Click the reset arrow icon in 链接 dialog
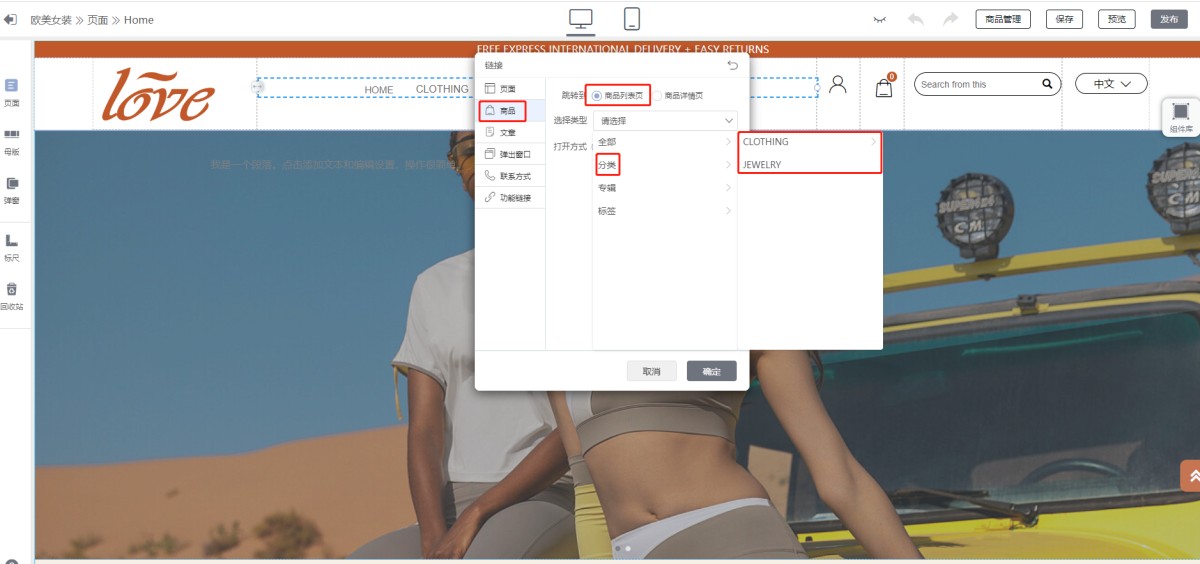 (x=733, y=65)
